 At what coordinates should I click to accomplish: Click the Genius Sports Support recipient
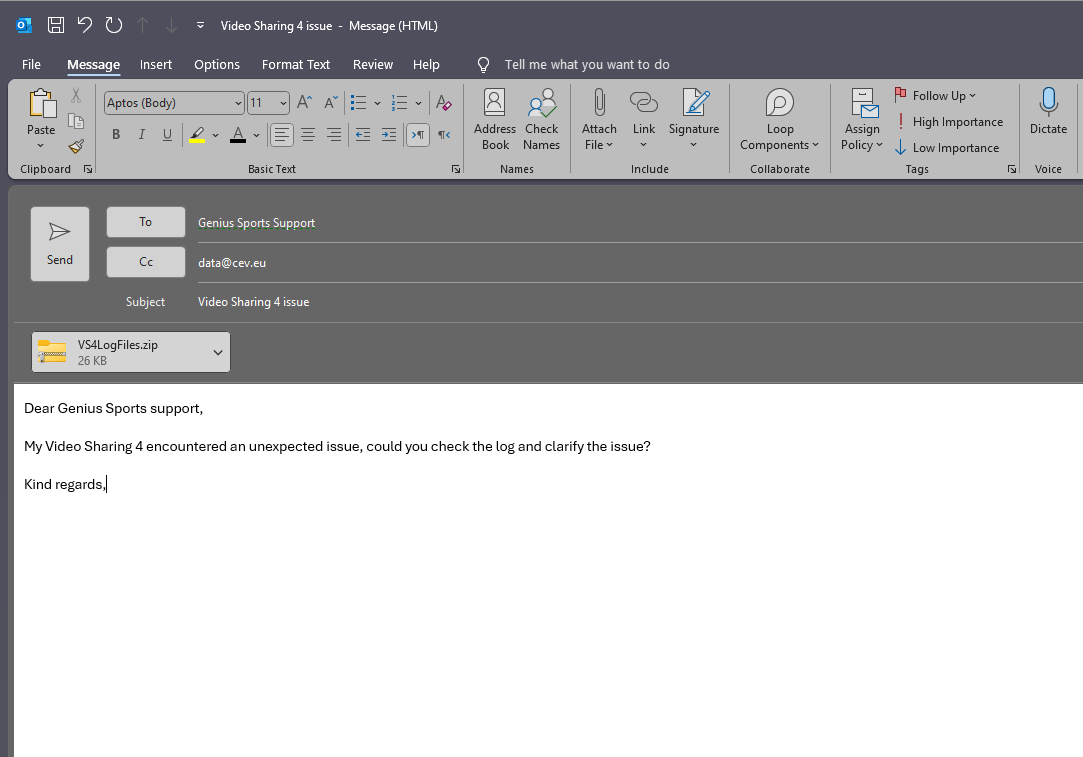256,223
